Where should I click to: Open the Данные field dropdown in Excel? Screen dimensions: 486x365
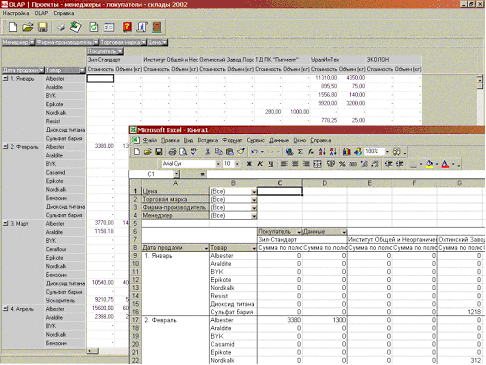point(344,232)
